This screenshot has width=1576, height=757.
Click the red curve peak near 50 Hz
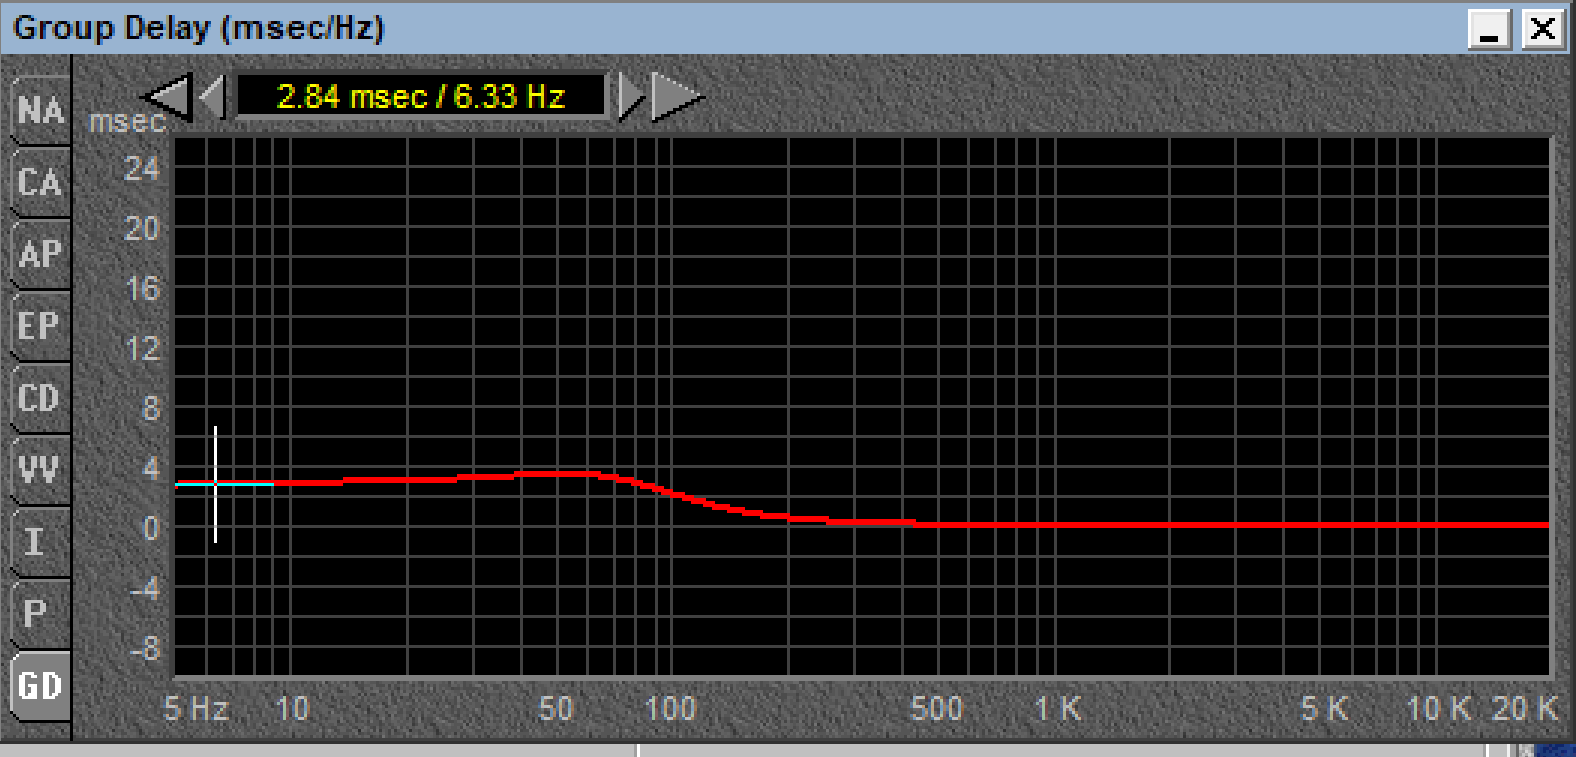pyautogui.click(x=556, y=474)
